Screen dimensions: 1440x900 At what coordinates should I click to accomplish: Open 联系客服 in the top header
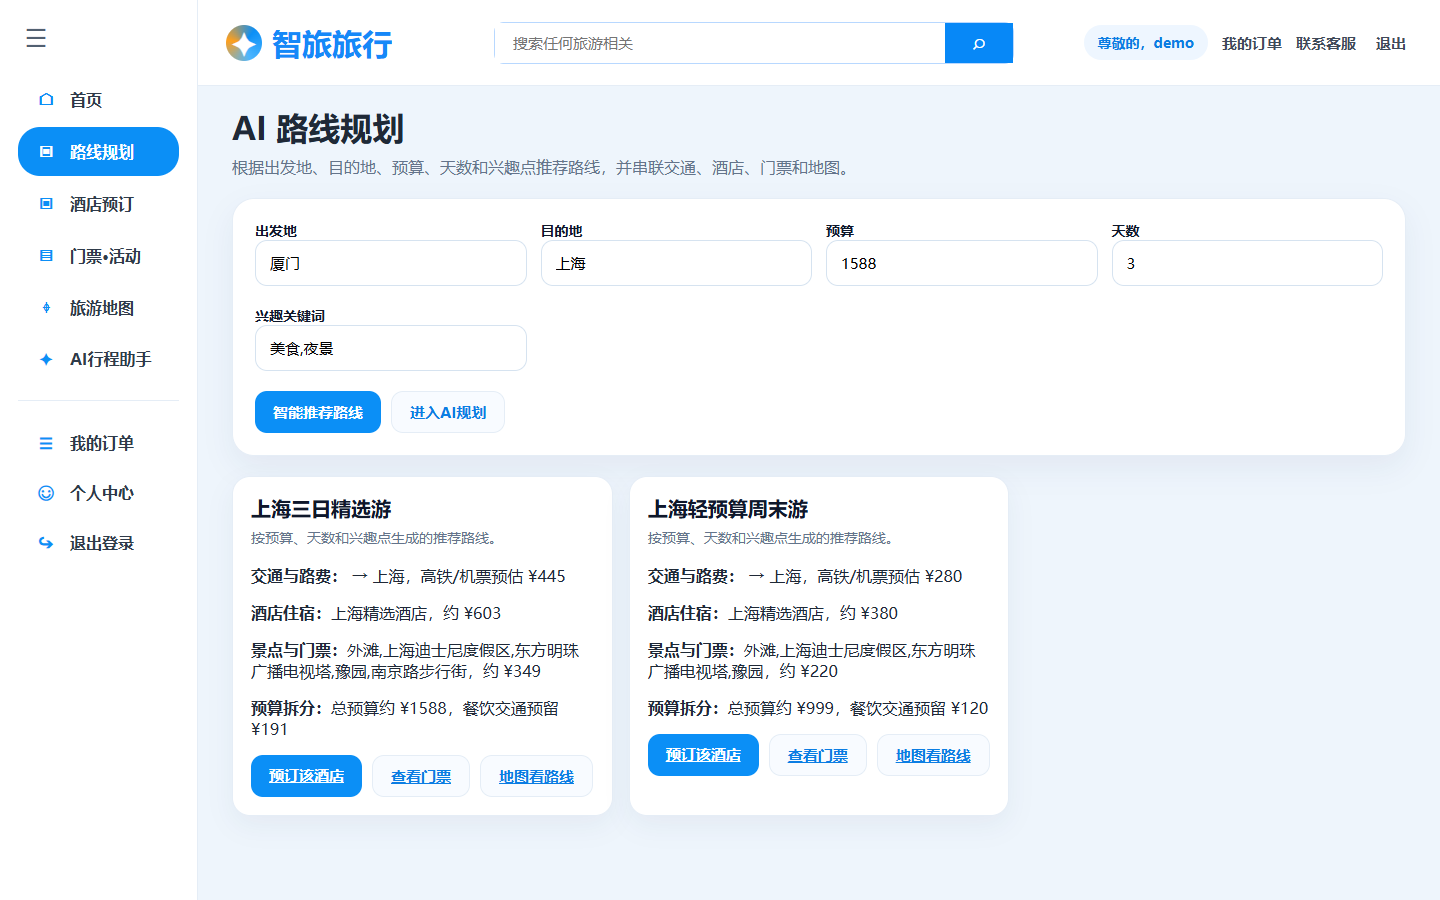point(1326,43)
